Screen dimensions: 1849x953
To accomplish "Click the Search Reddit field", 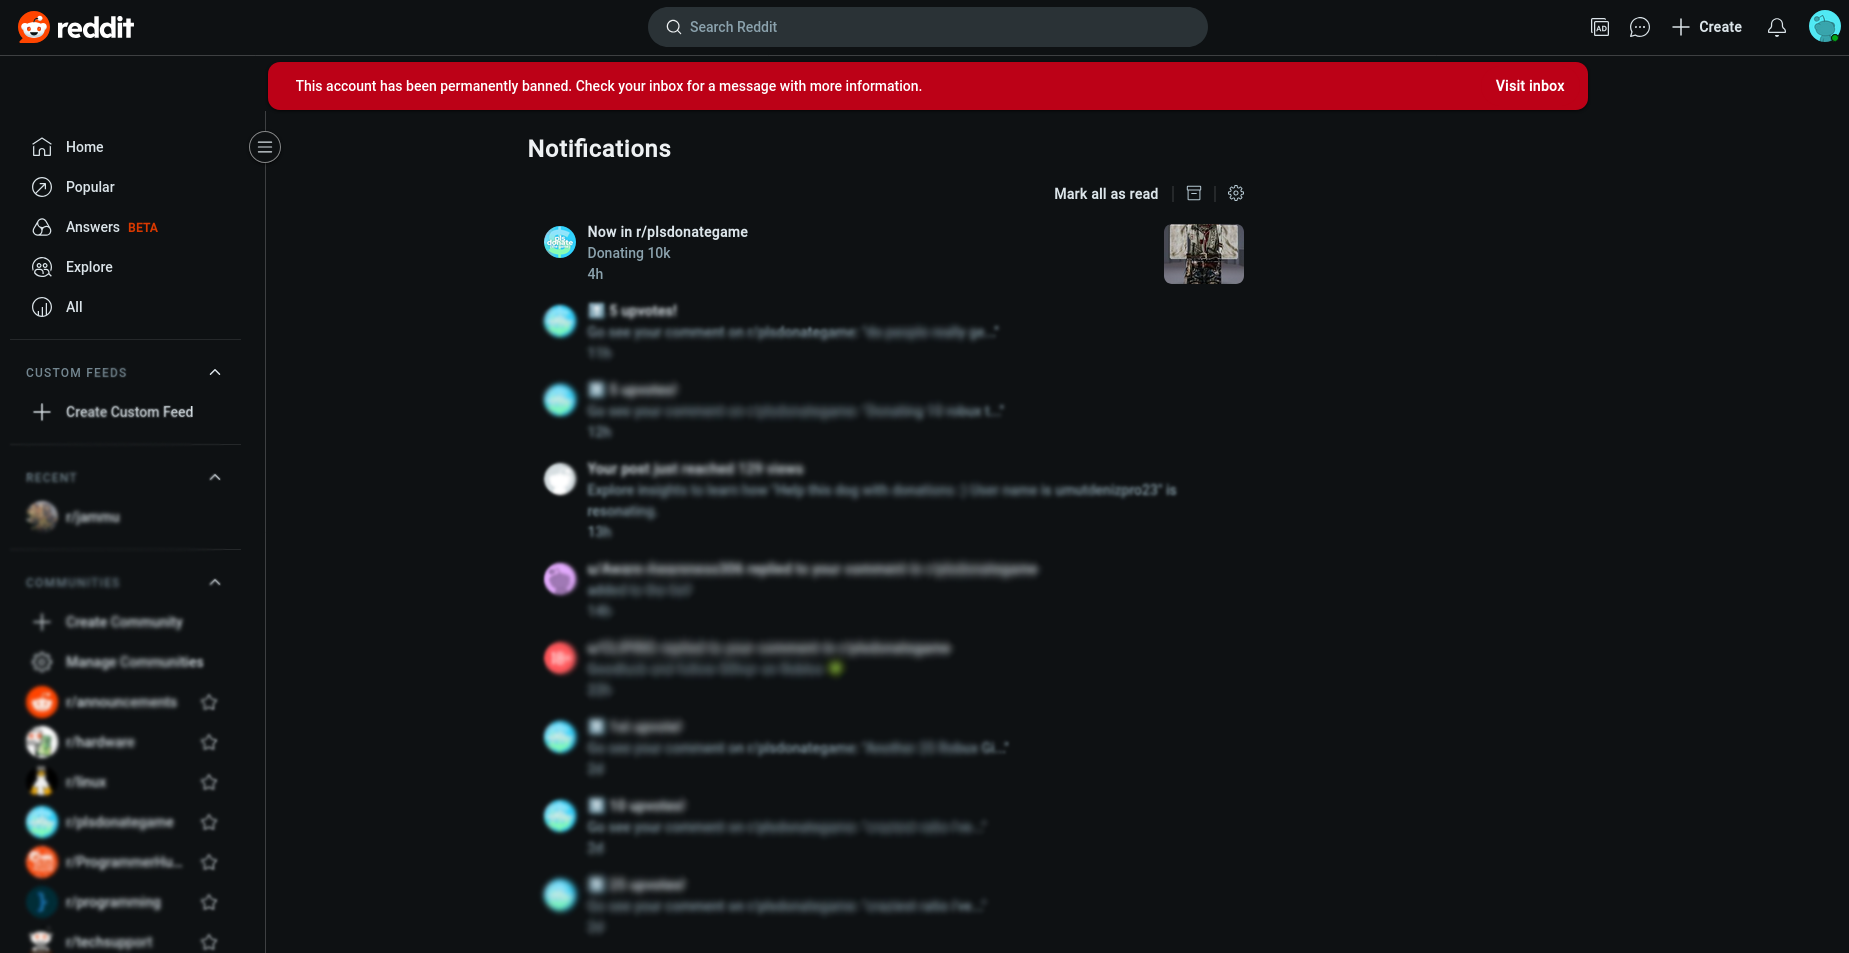I will pos(927,27).
